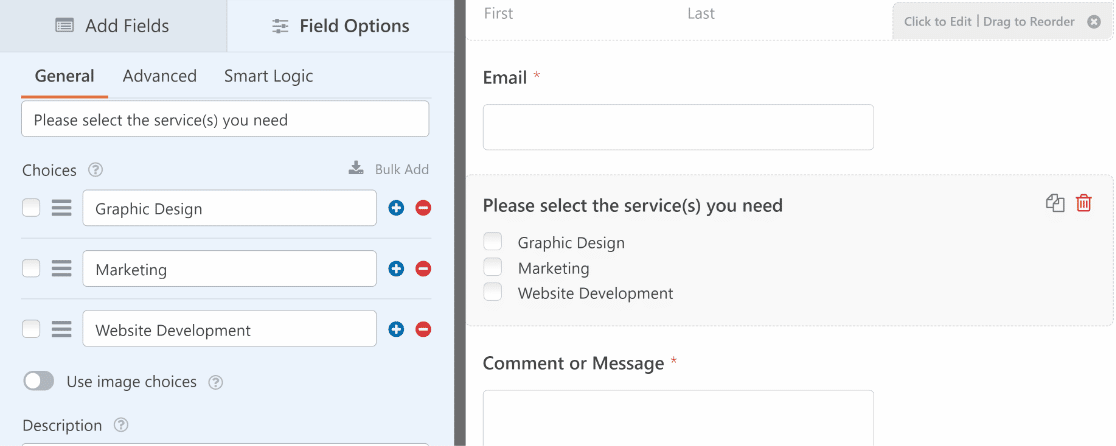Image resolution: width=1116 pixels, height=446 pixels.
Task: Switch to the Advanced tab
Action: [159, 76]
